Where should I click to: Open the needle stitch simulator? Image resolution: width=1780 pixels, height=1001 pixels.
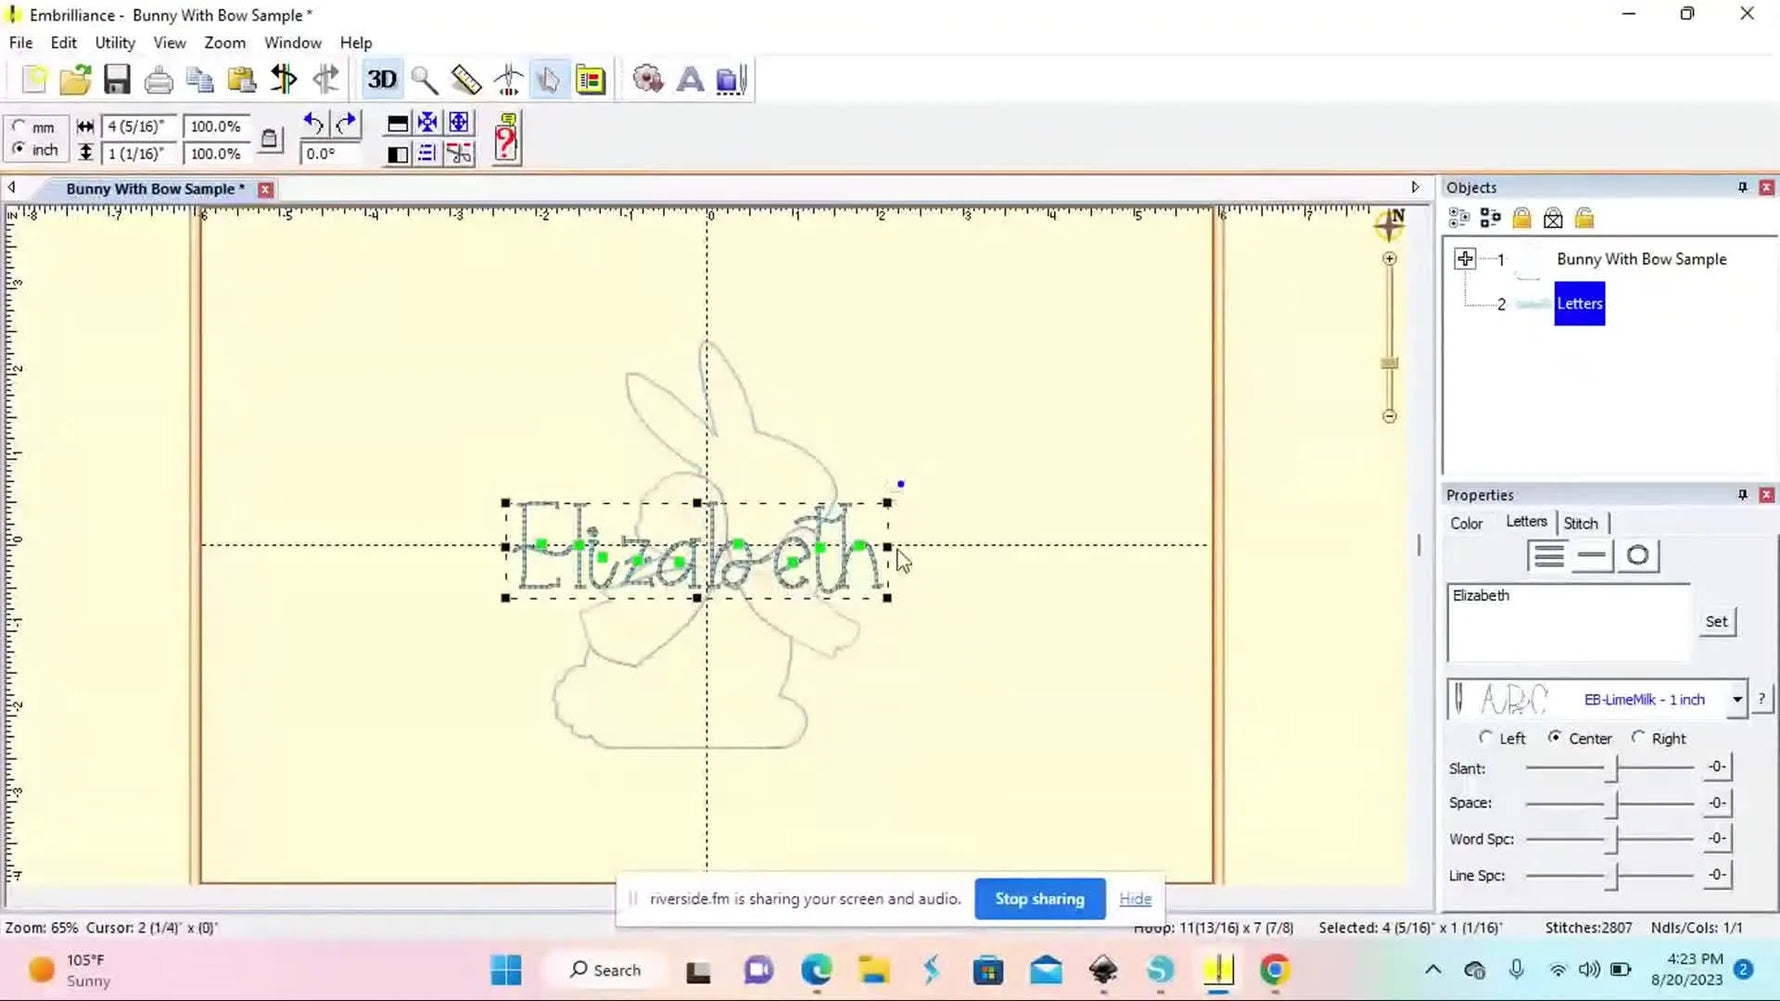click(x=508, y=80)
